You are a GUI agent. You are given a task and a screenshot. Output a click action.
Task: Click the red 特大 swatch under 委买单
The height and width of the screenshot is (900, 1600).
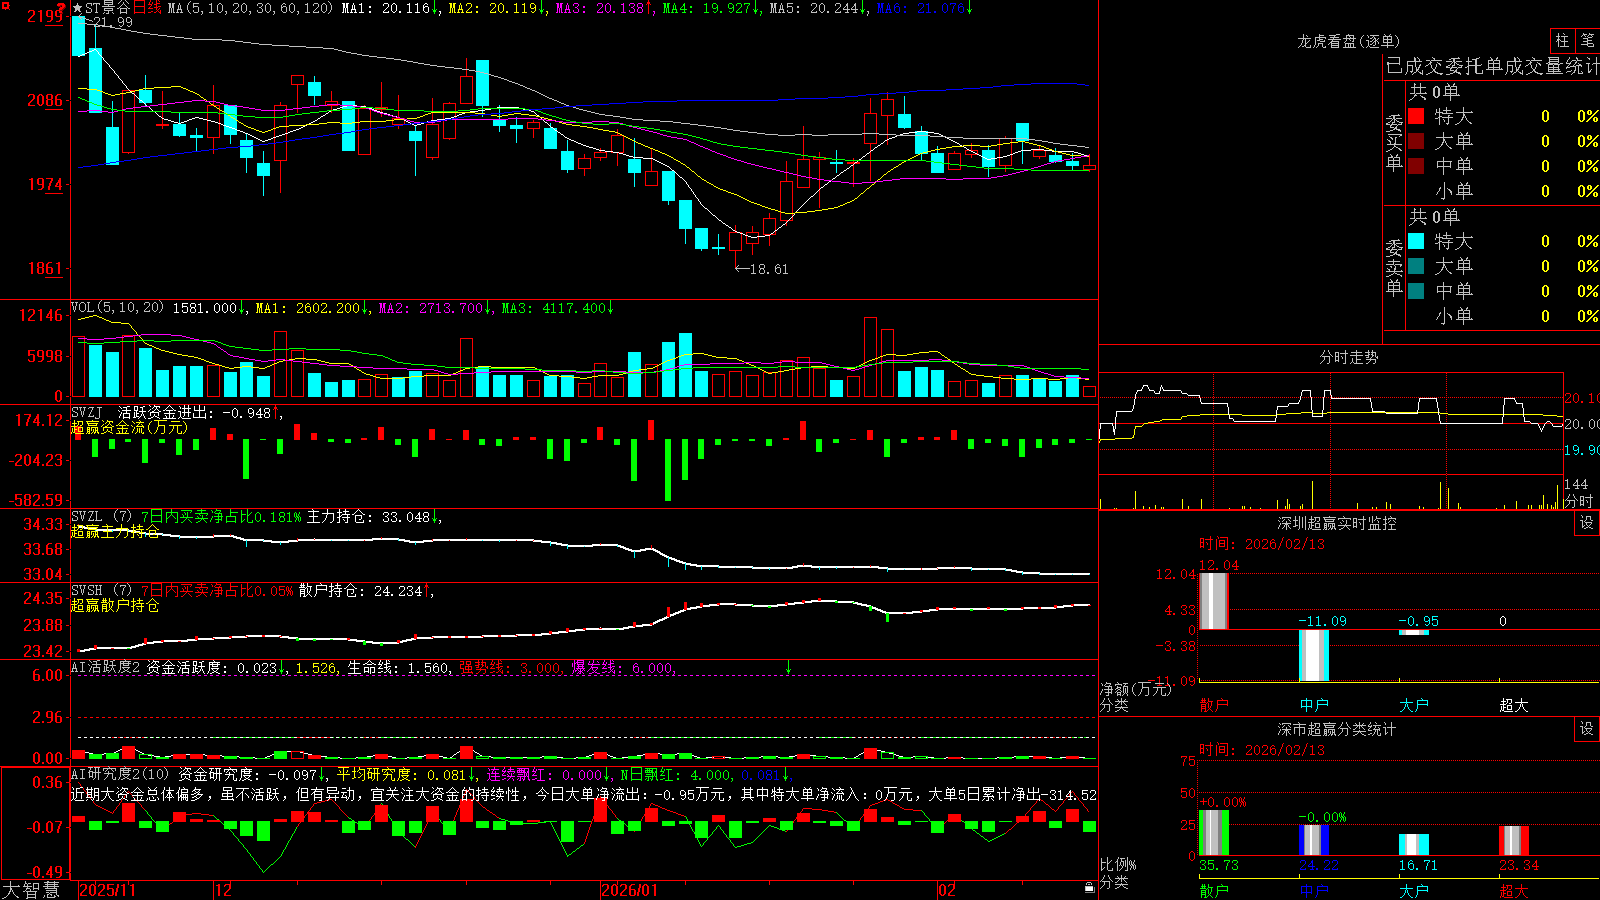(x=1416, y=116)
